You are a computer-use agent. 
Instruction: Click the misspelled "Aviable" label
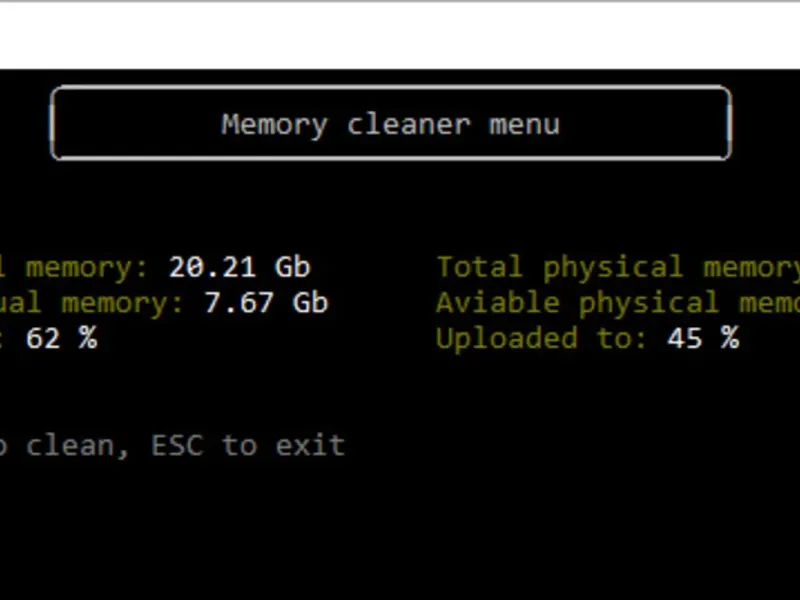point(498,303)
